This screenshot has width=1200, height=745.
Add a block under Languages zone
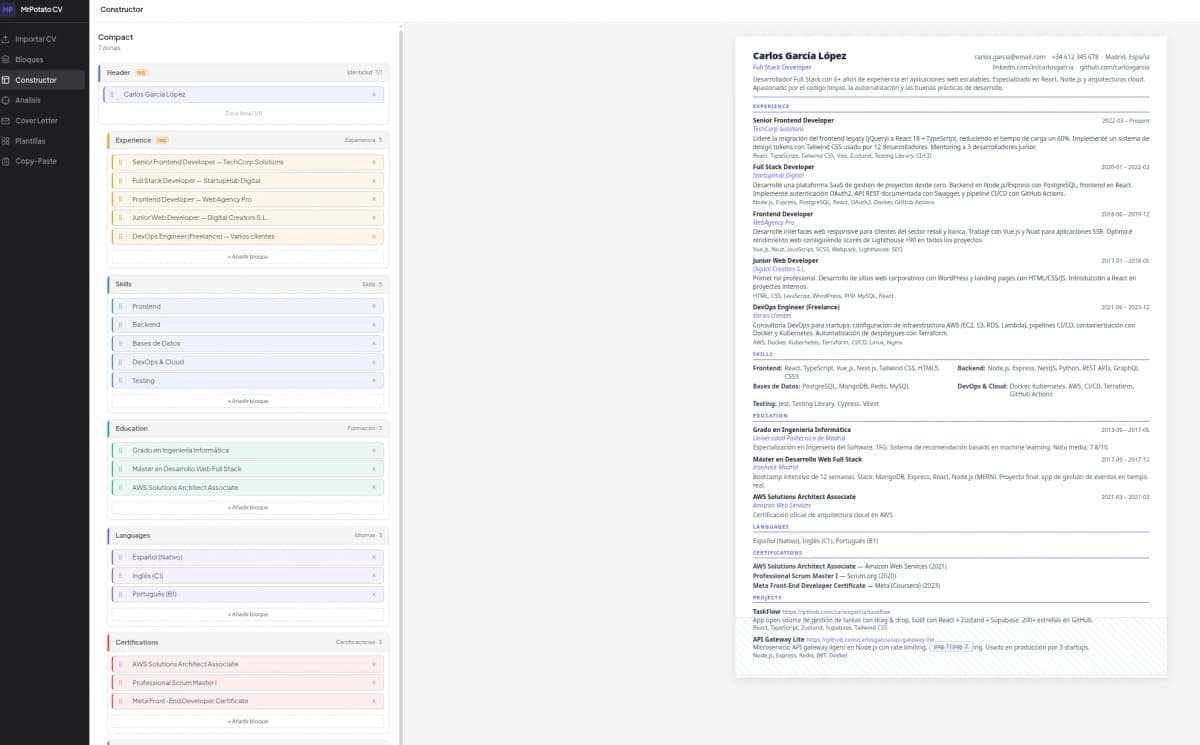pyautogui.click(x=247, y=614)
